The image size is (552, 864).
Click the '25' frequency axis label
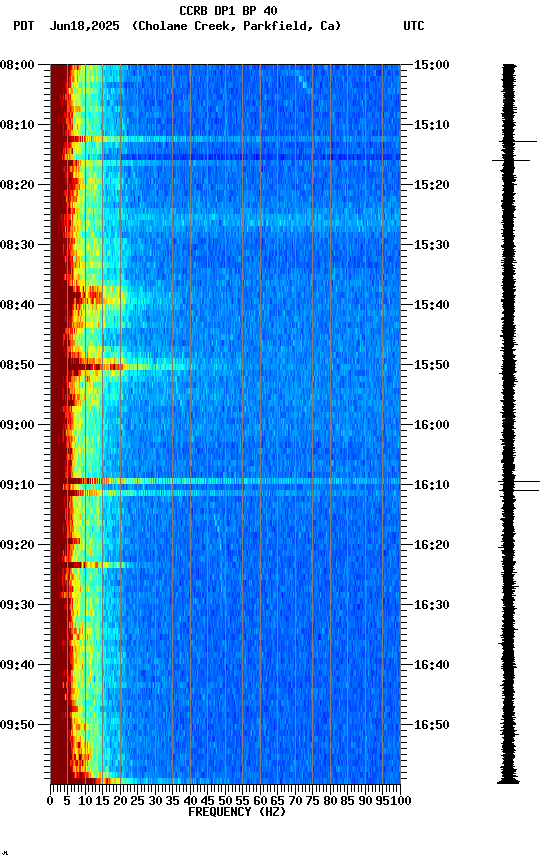coord(138,801)
